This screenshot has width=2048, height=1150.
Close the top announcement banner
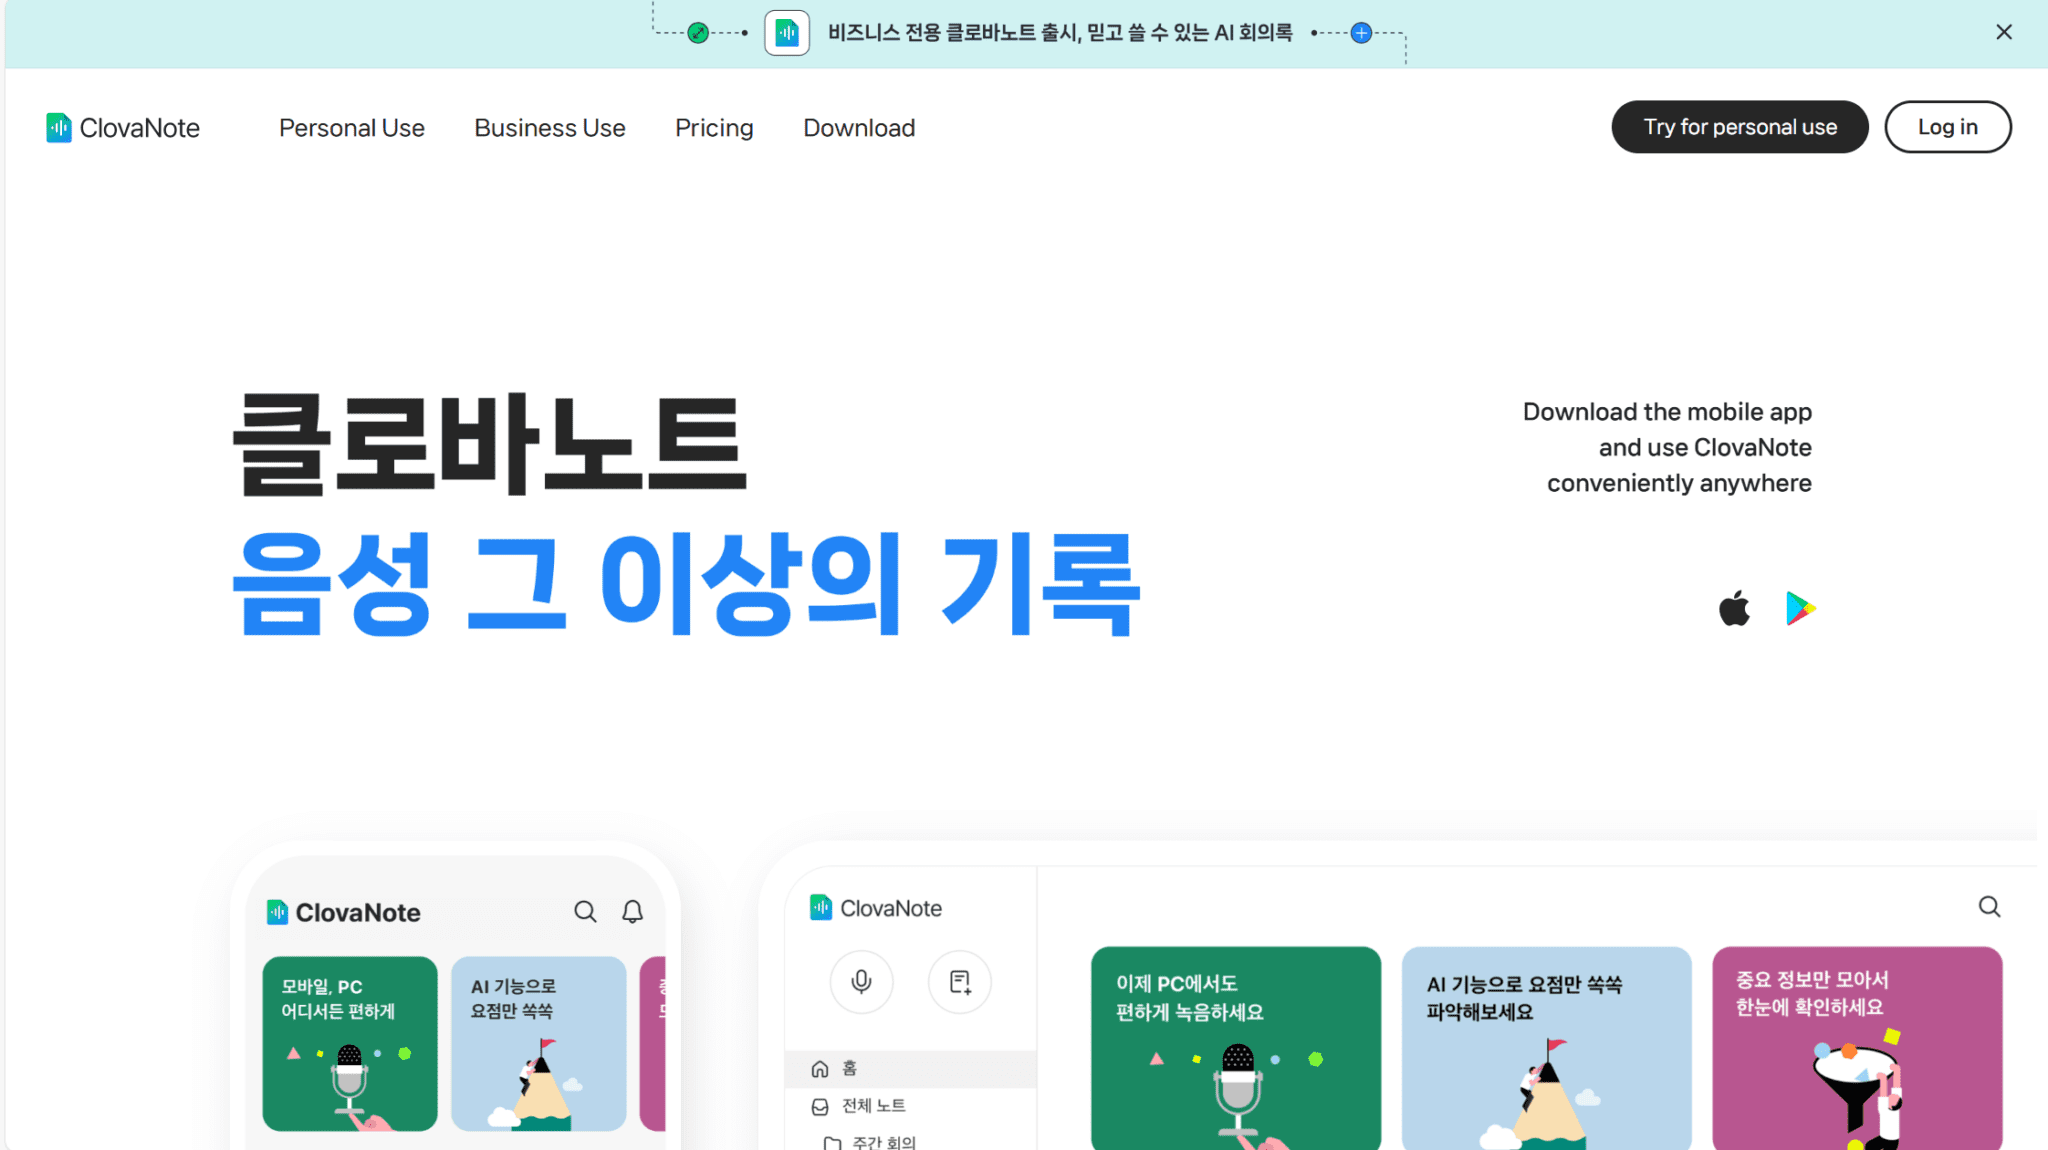pos(2003,32)
